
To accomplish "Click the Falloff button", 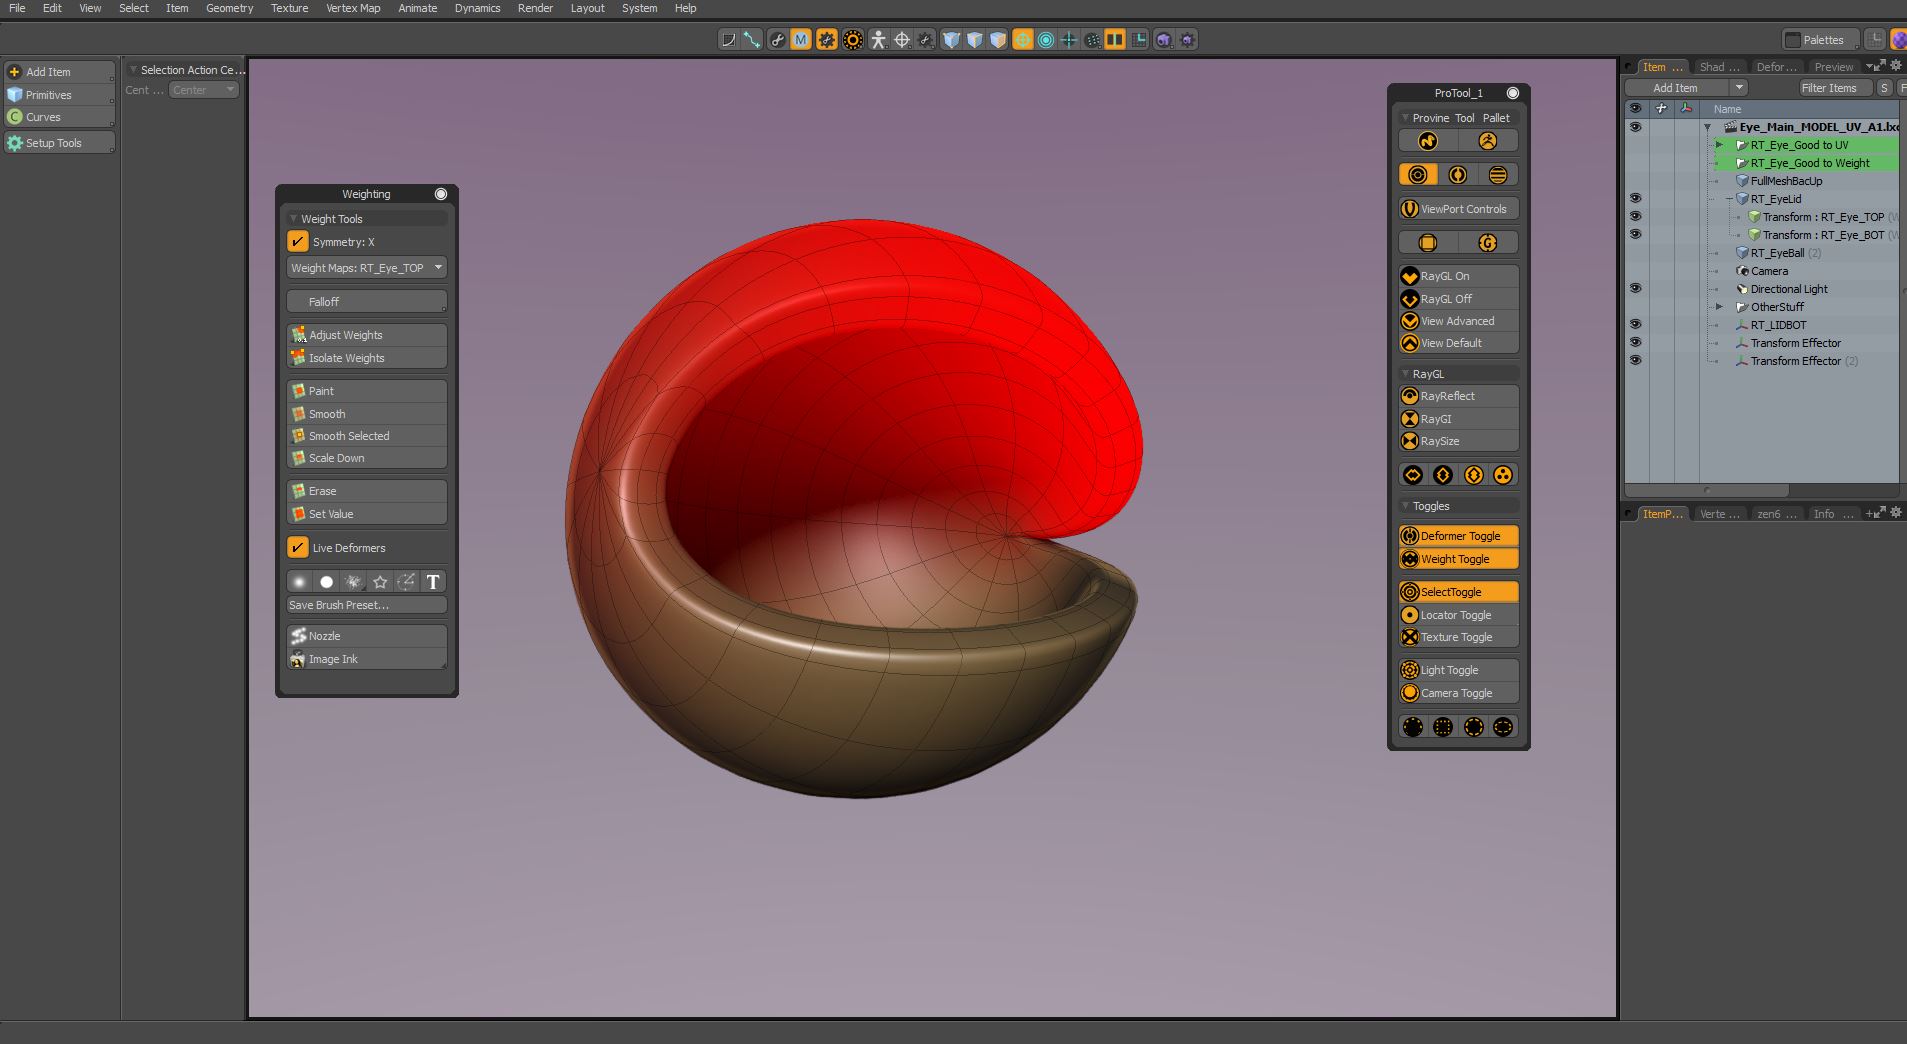I will 366,301.
